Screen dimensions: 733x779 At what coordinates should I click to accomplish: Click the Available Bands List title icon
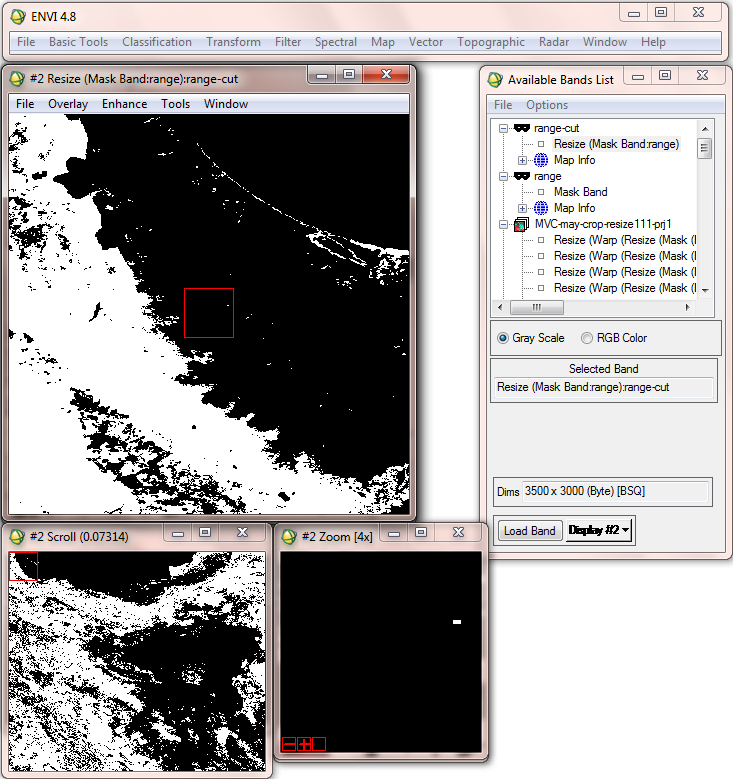pyautogui.click(x=495, y=79)
